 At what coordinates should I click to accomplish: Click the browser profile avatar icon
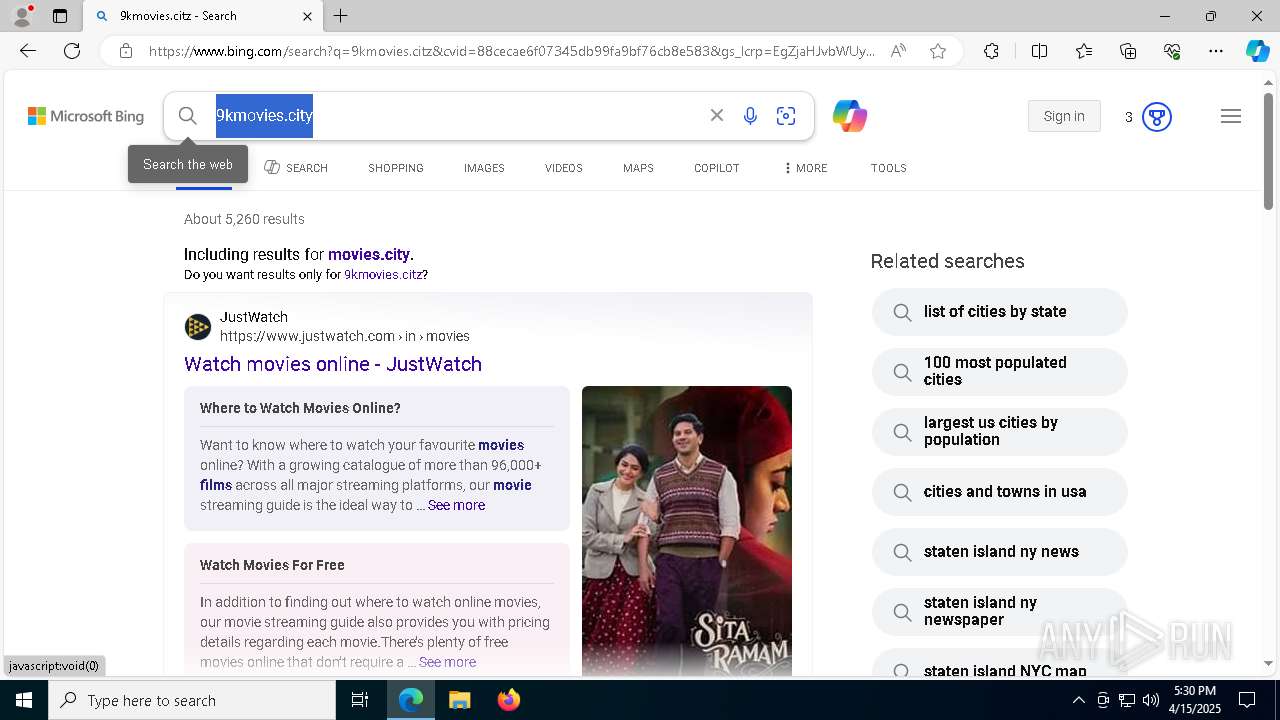click(x=21, y=16)
